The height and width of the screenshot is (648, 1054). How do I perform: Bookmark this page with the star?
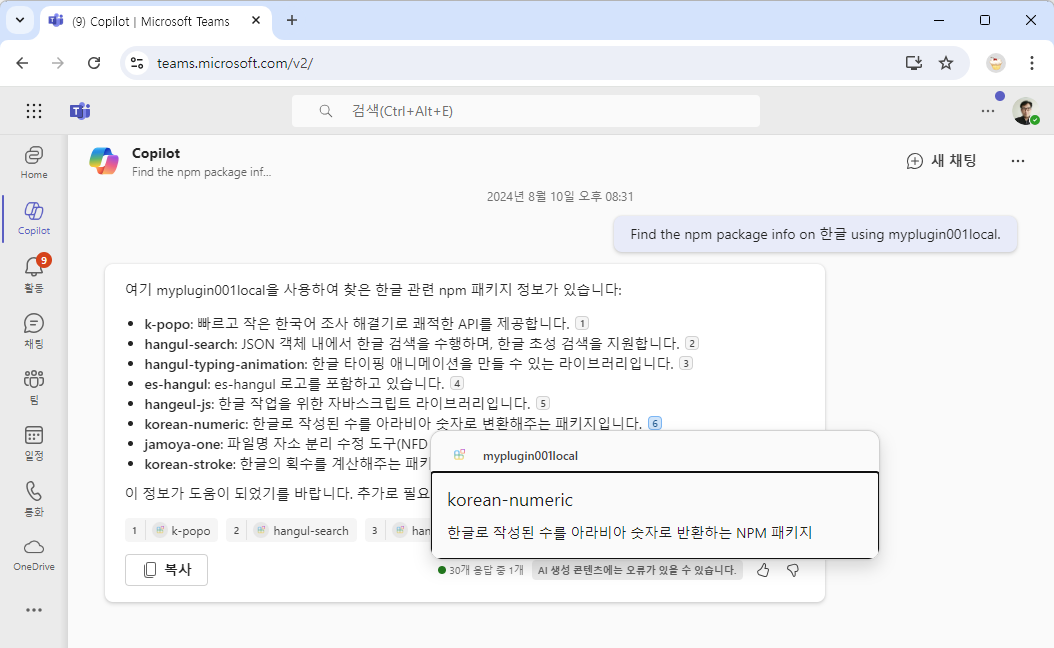[946, 63]
